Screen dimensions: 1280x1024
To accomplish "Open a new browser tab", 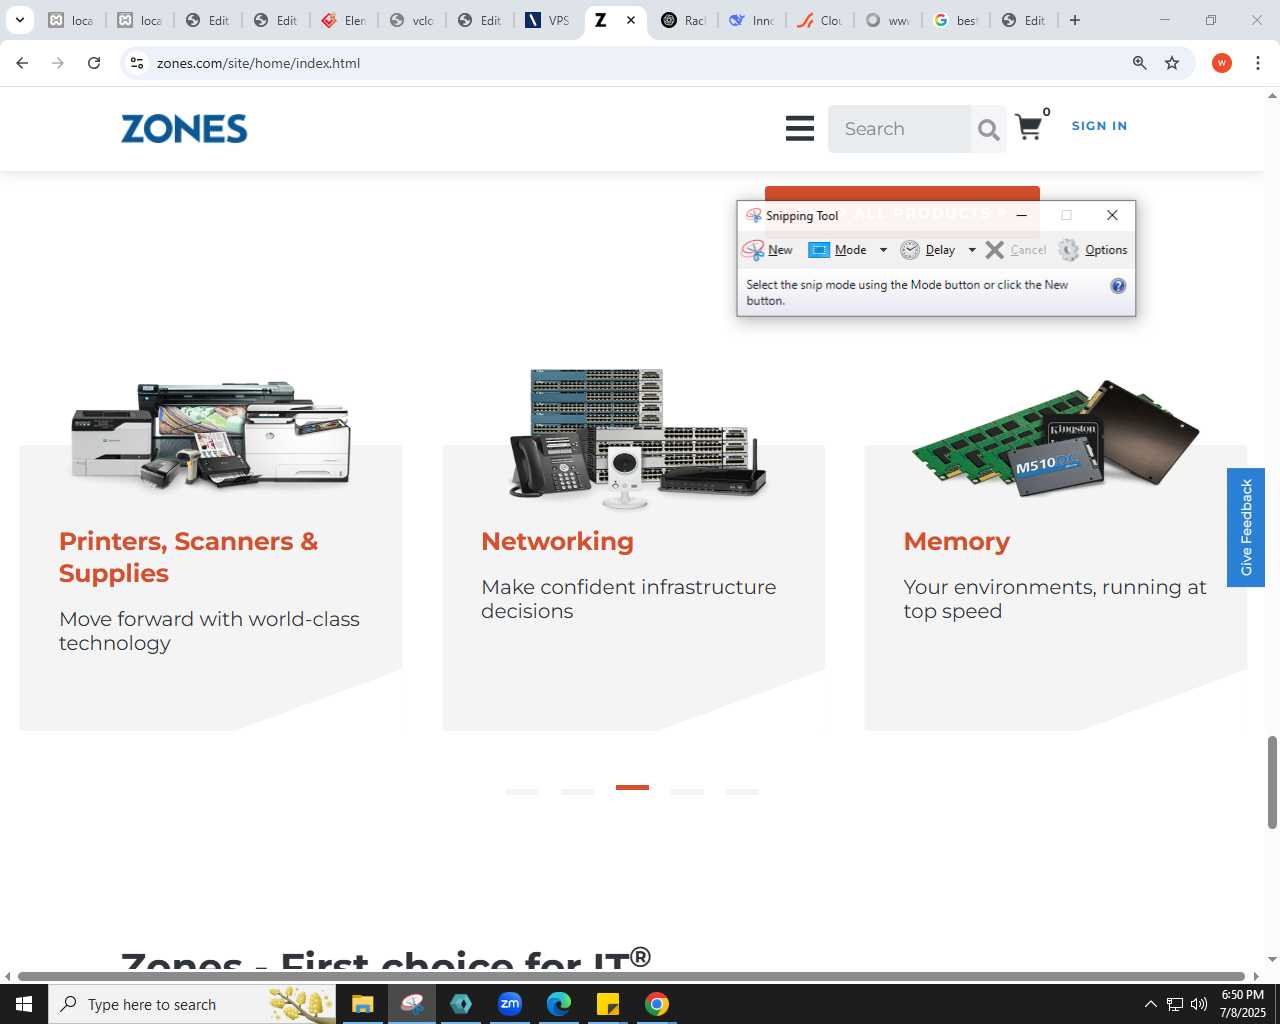I will coord(1075,20).
